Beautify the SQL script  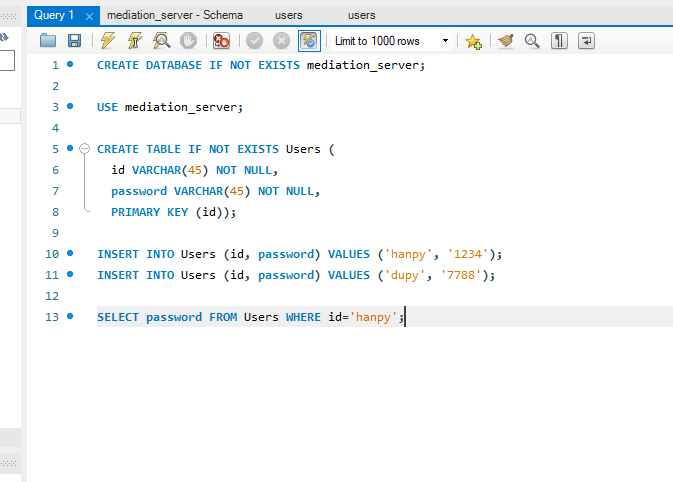(506, 41)
